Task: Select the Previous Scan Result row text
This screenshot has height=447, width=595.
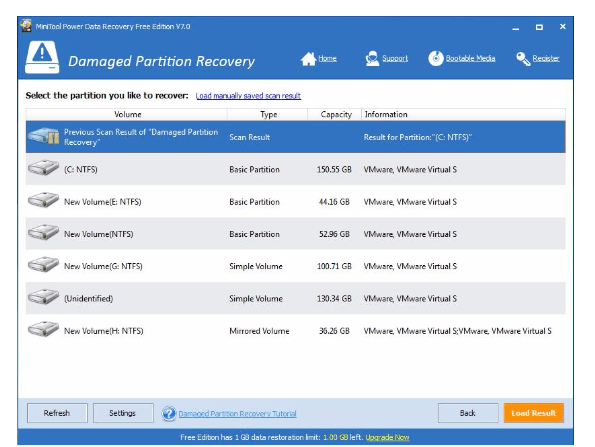Action: coord(141,137)
